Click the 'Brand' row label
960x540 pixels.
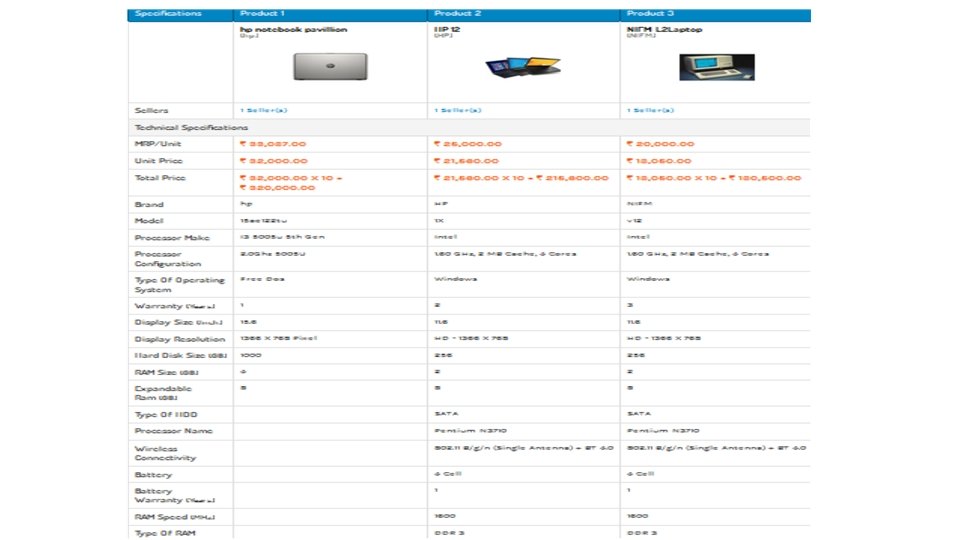click(149, 204)
